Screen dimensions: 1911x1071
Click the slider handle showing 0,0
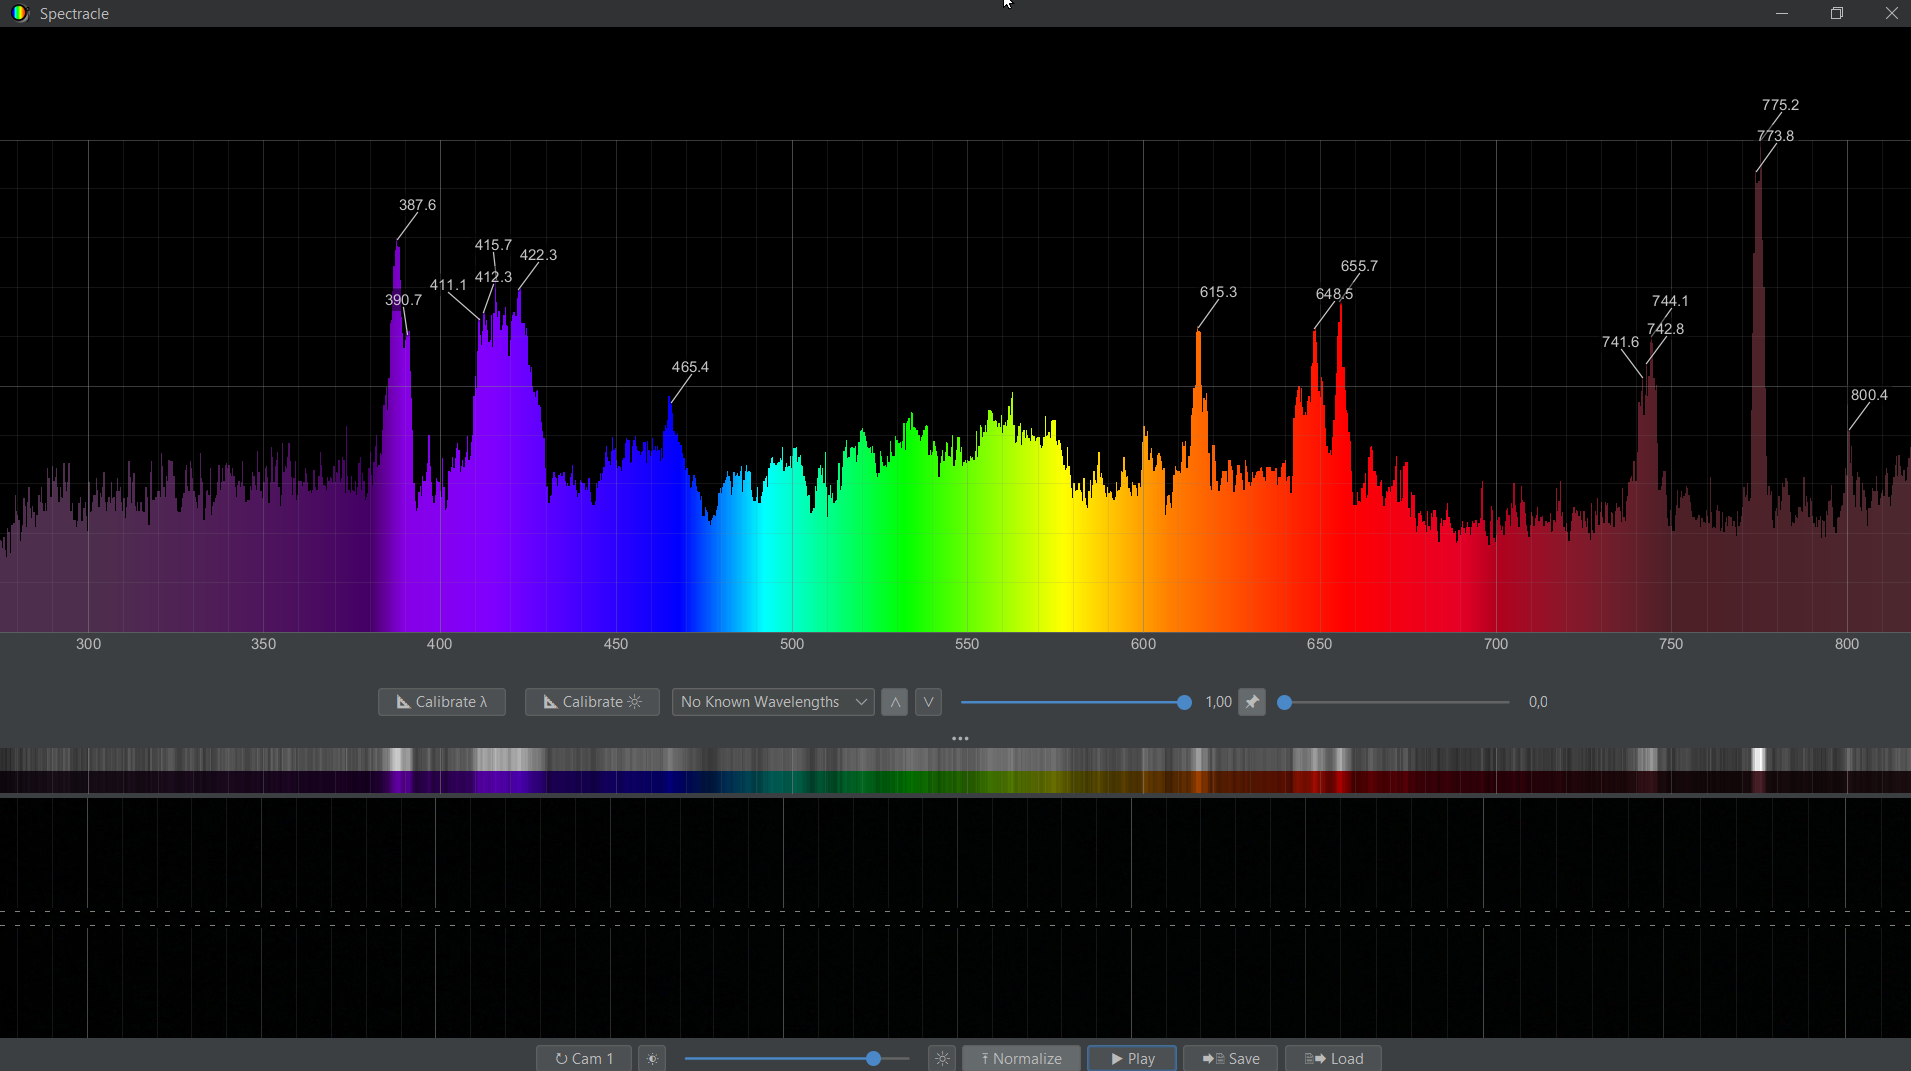click(1285, 702)
